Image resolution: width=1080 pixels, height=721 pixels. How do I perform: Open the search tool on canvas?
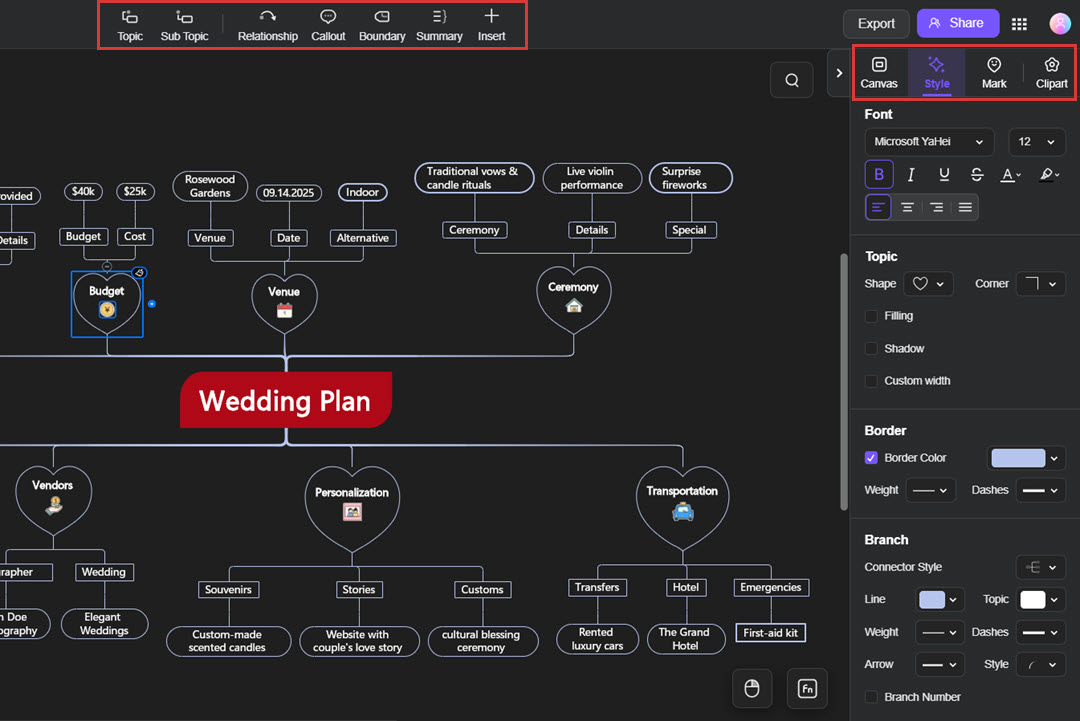tap(791, 79)
